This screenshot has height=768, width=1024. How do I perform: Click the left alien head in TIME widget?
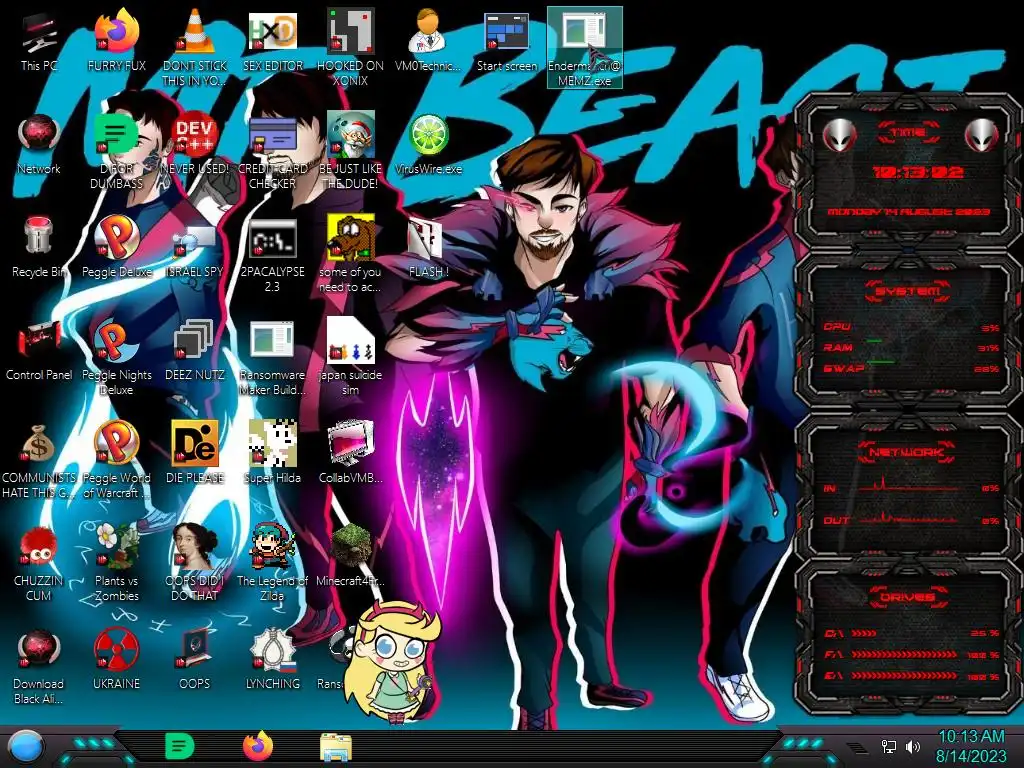point(839,136)
